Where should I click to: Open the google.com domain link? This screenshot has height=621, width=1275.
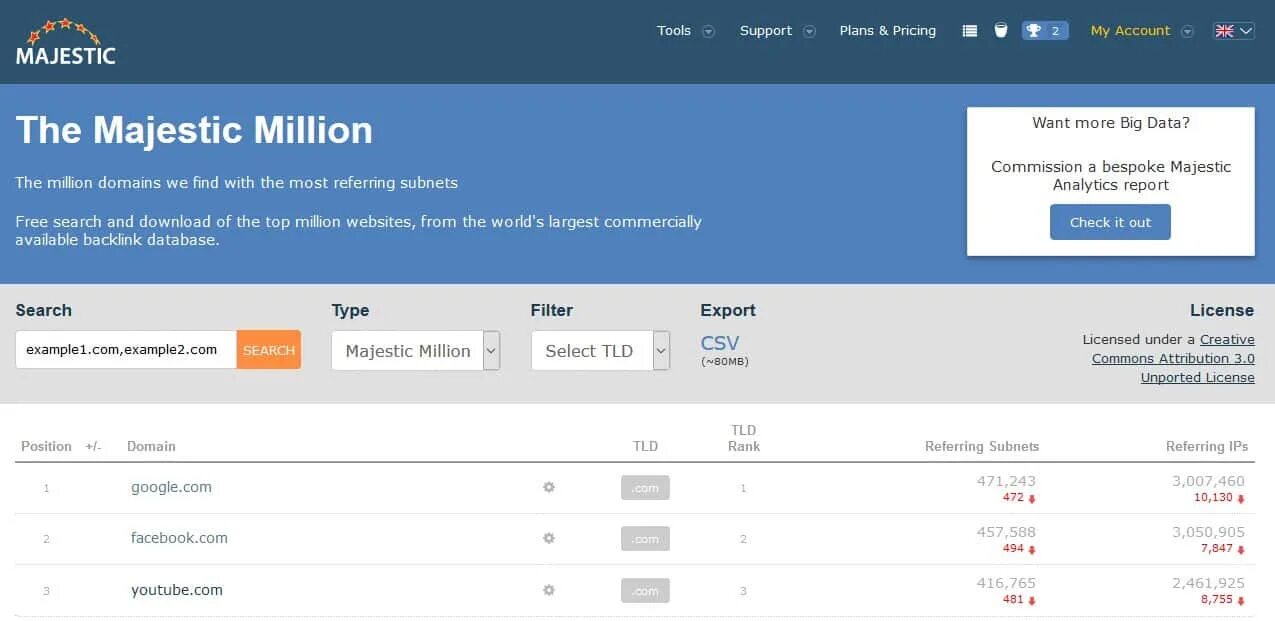[171, 487]
